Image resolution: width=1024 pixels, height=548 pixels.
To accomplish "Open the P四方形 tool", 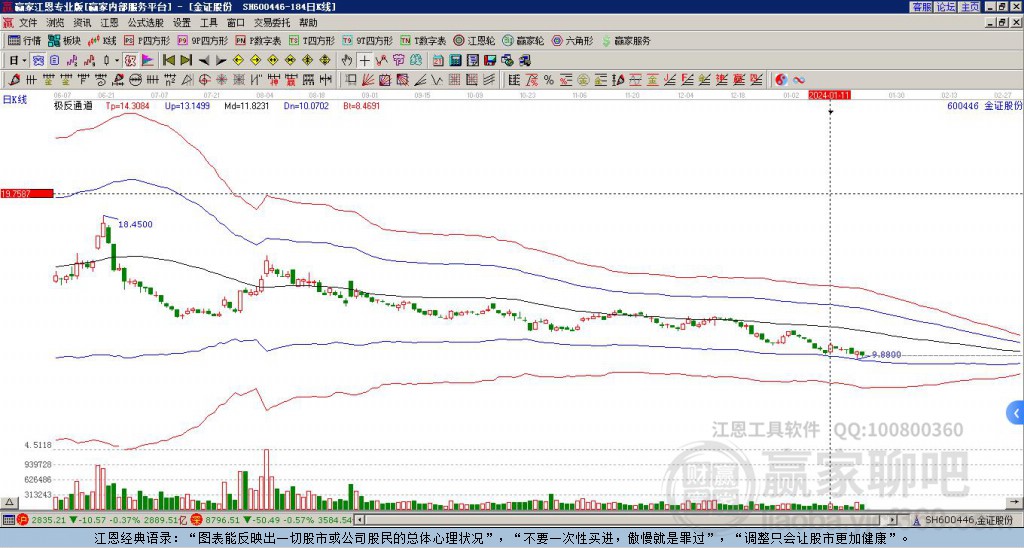I will (147, 40).
